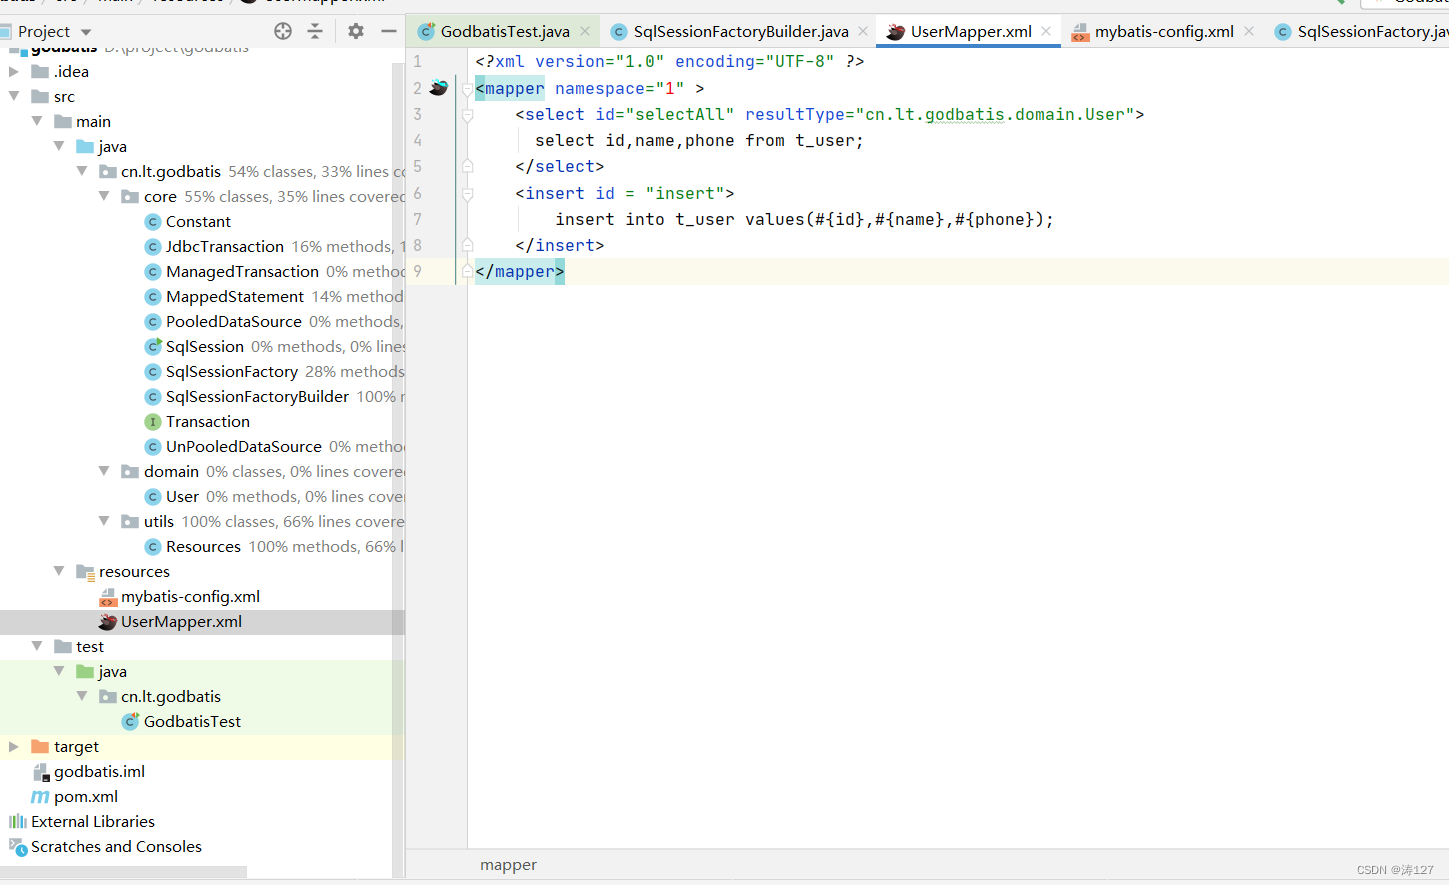
Task: Close the mybatis-config.xml tab
Action: [x=1249, y=31]
